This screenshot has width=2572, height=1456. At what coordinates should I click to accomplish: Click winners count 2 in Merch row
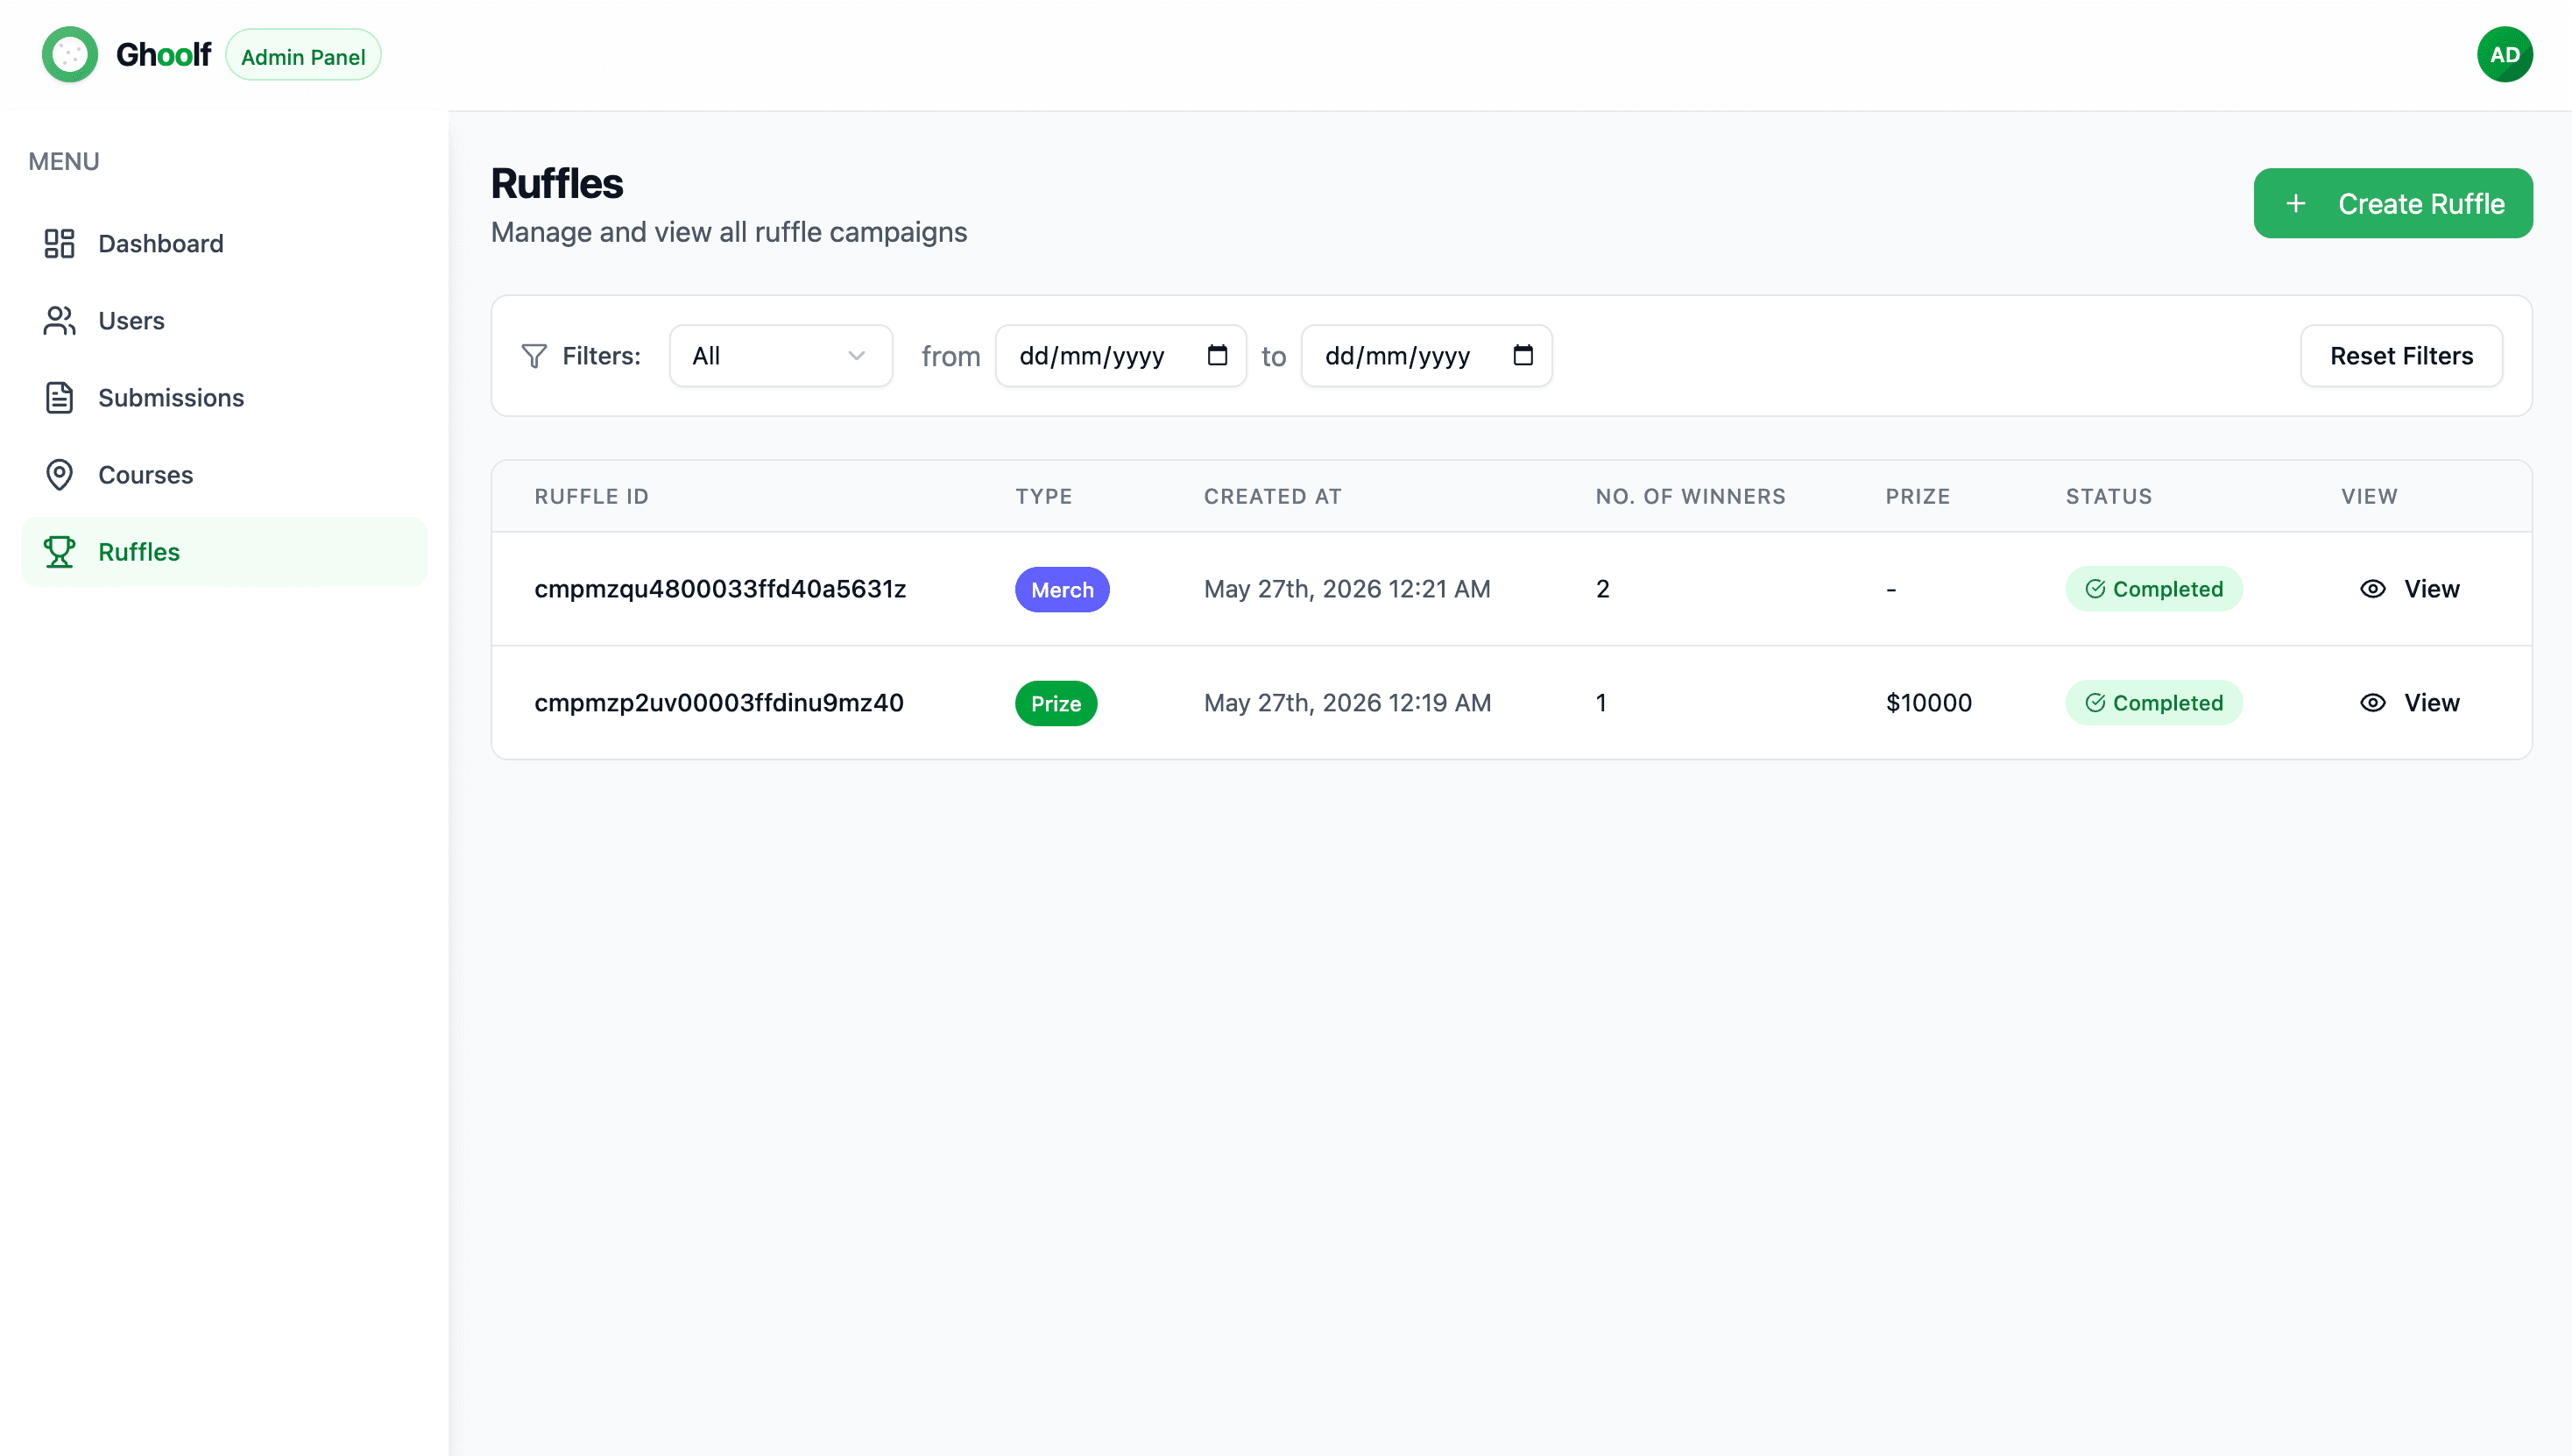tap(1603, 589)
